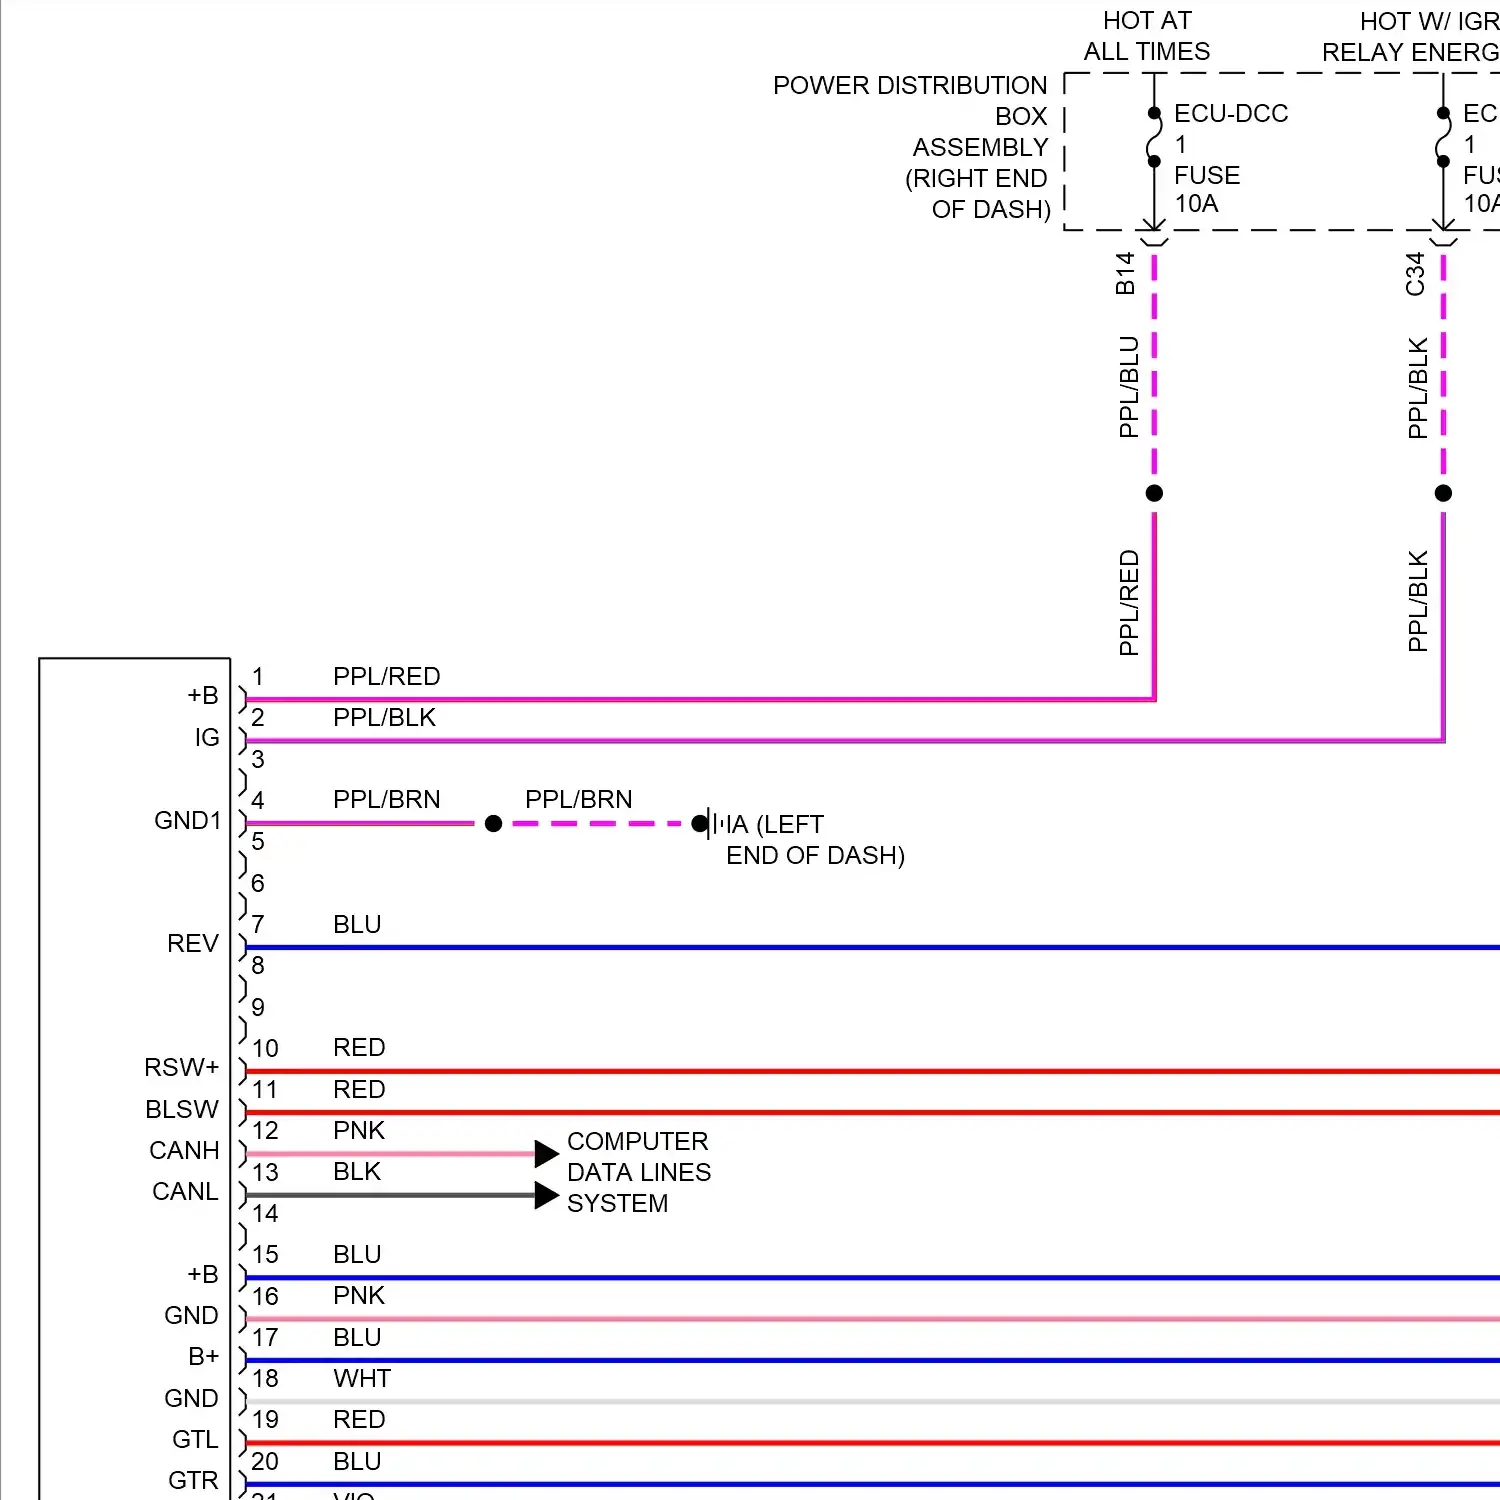Image resolution: width=1500 pixels, height=1500 pixels.
Task: Click the "PNK" label at pin 16
Action: [x=359, y=1296]
